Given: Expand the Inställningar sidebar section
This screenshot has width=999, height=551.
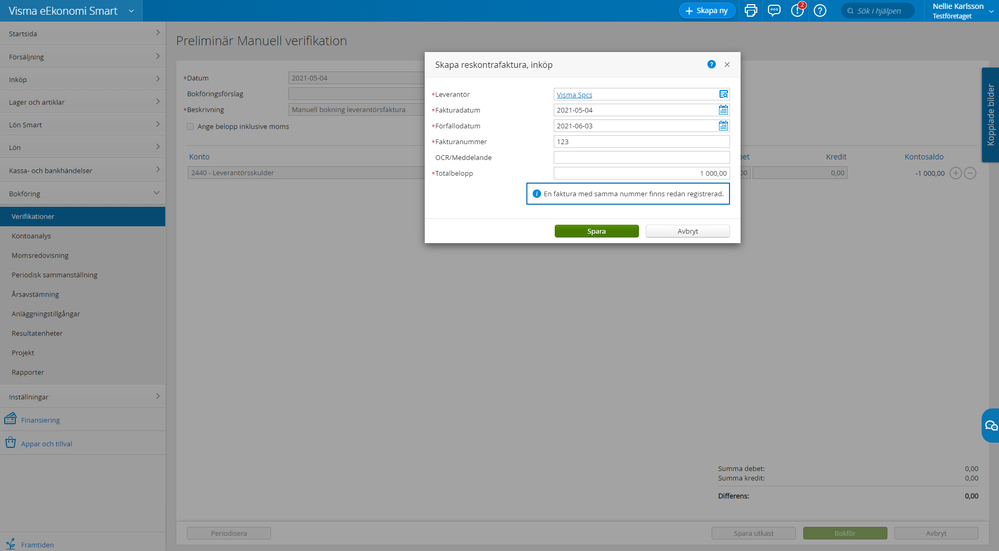Looking at the screenshot, I should [157, 397].
